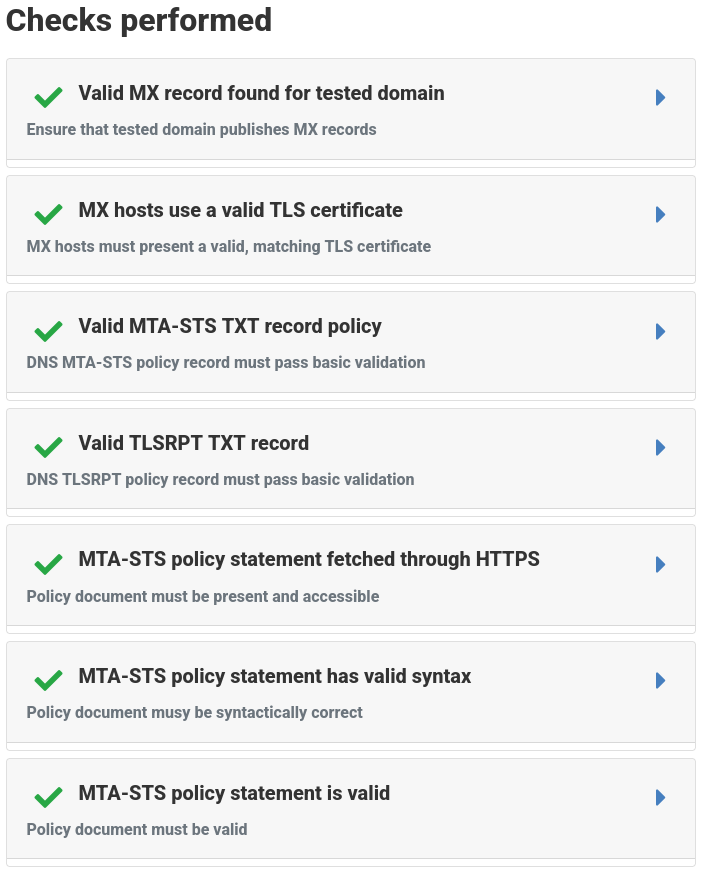Select 'Valid MTA-STS TXT record policy' heading
The height and width of the screenshot is (872, 701).
230,326
